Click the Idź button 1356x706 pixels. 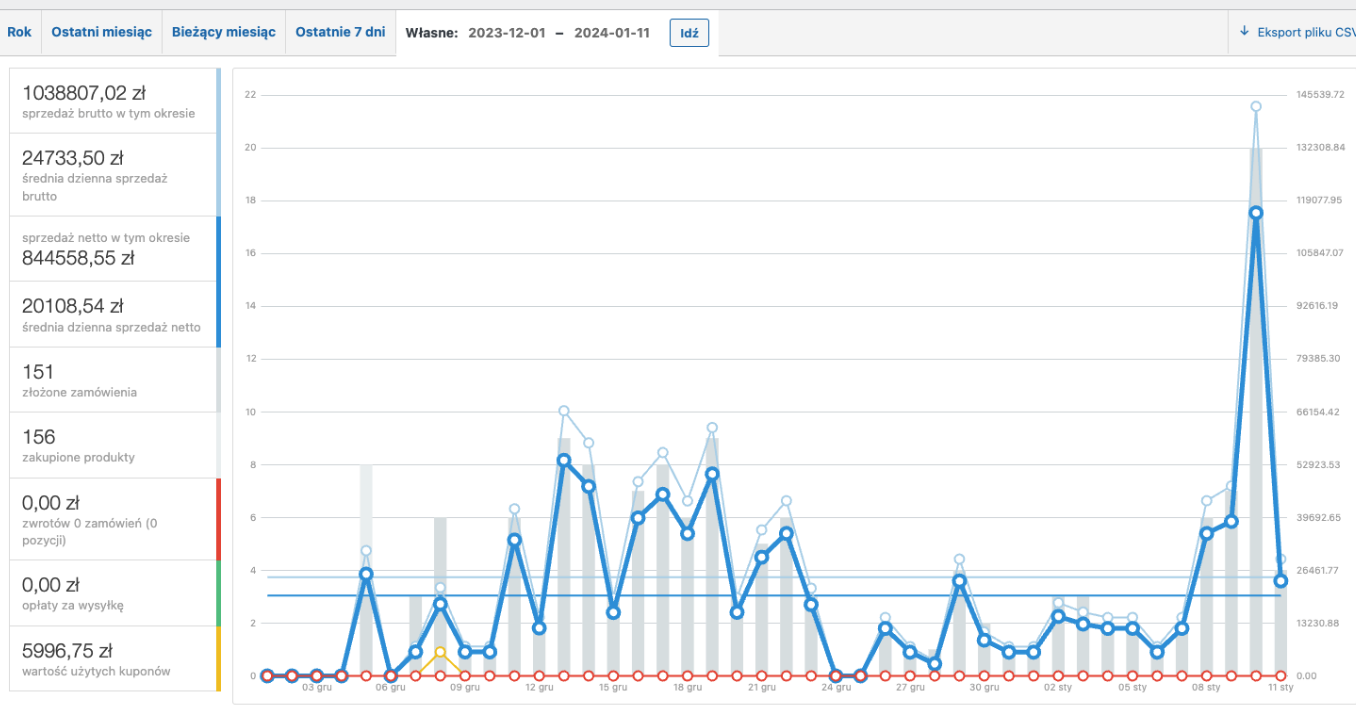689,33
